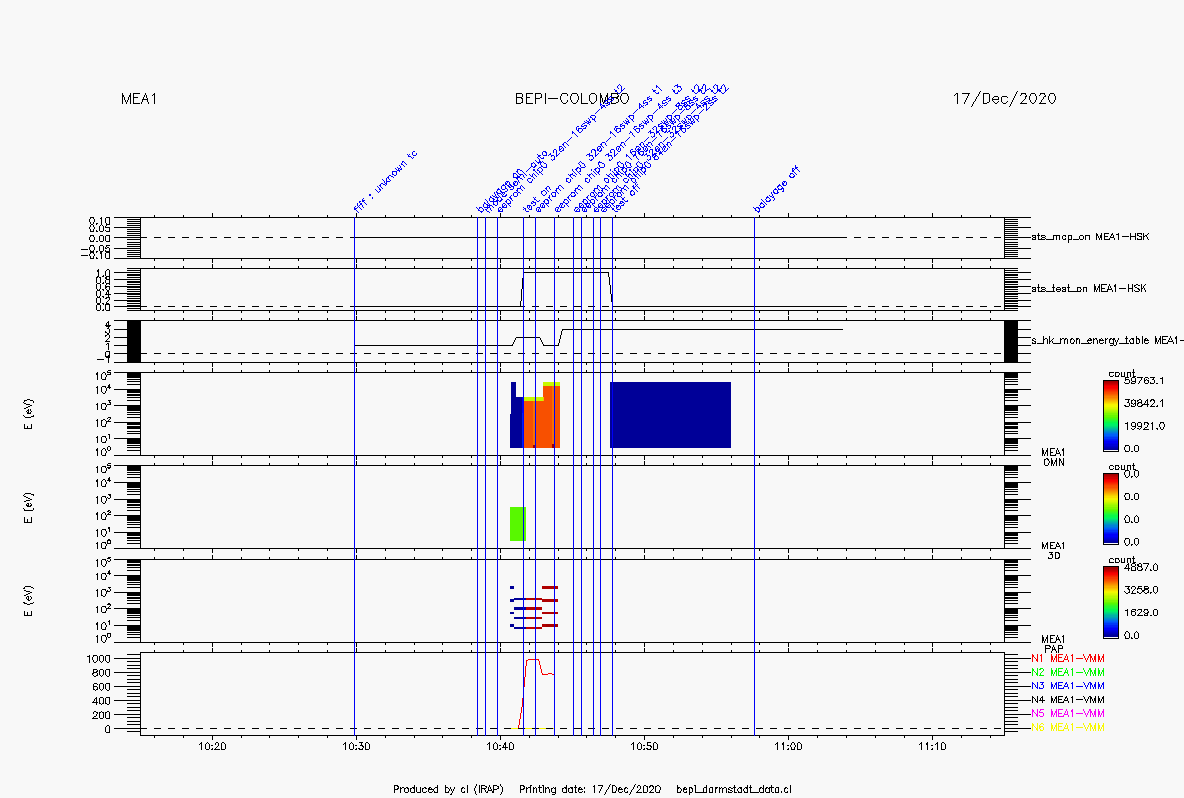Image resolution: width=1184 pixels, height=798 pixels.
Task: Select the 3D panel count color bar
Action: [x=1110, y=509]
